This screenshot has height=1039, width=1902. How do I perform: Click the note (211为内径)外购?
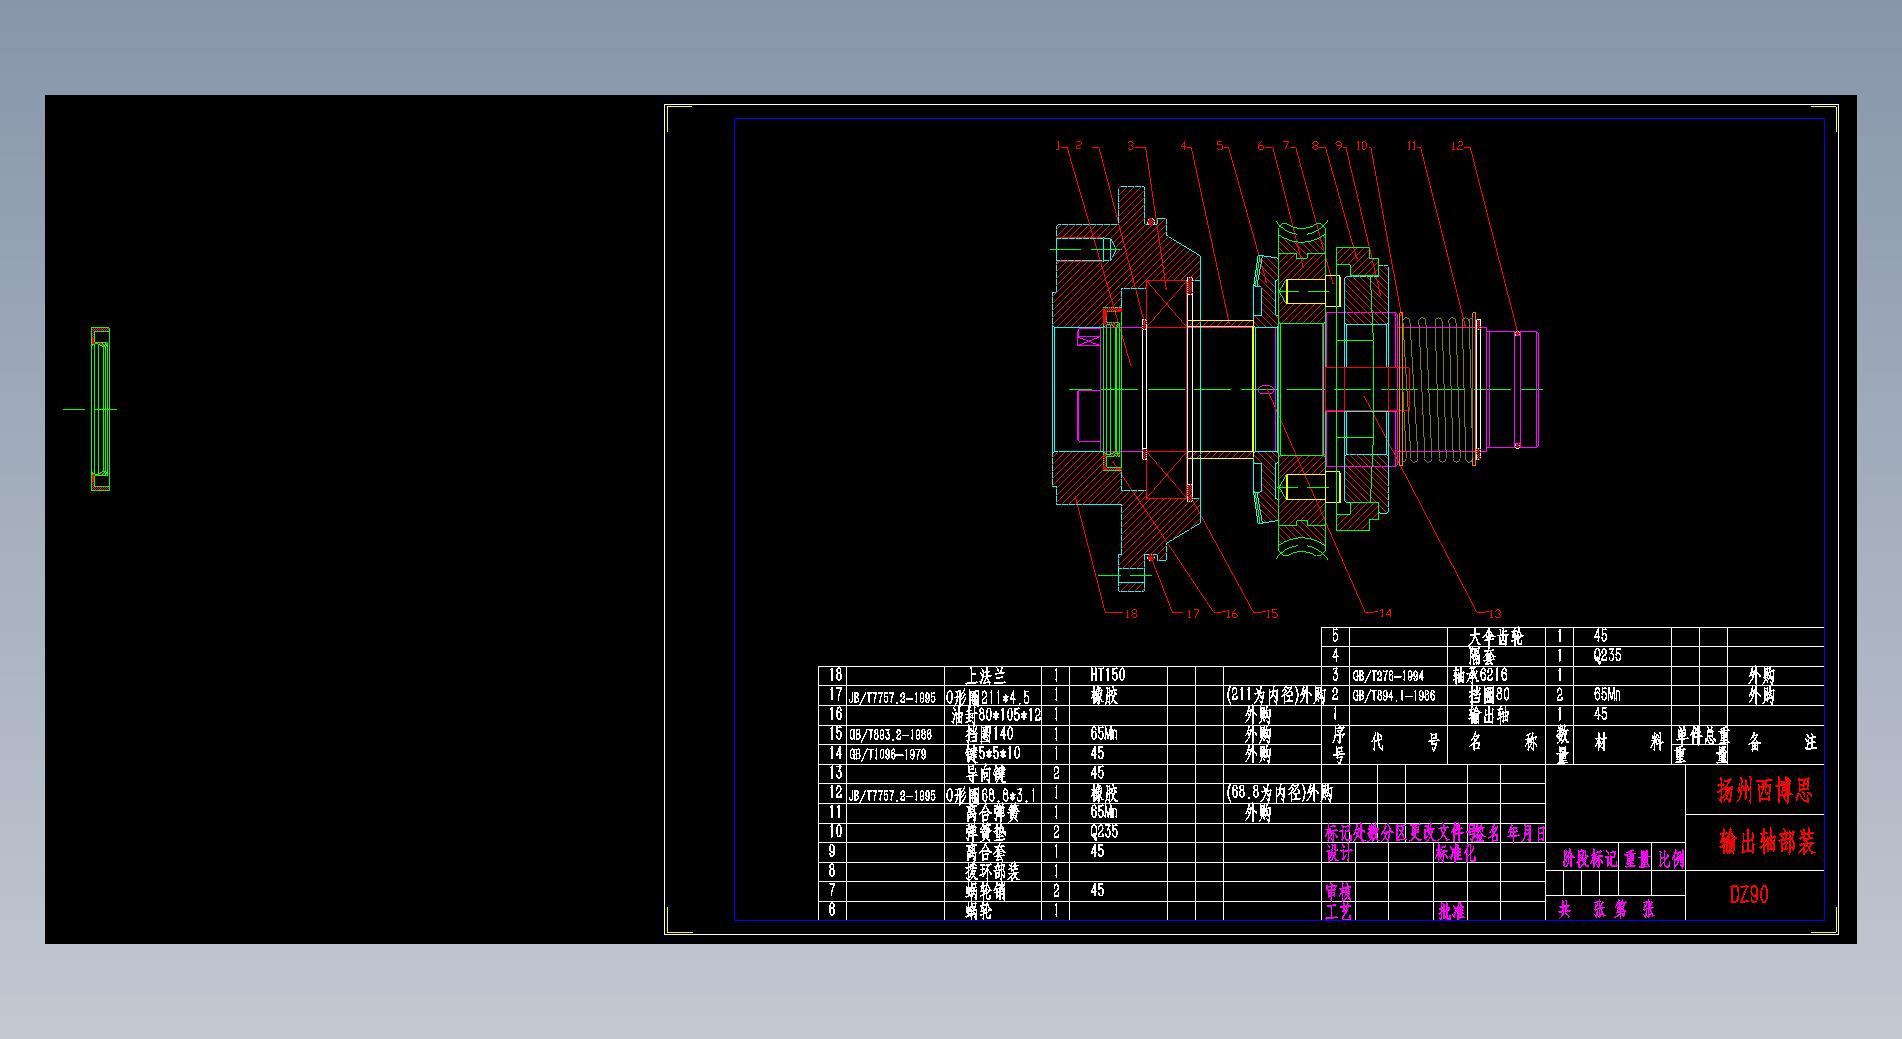pos(1275,695)
